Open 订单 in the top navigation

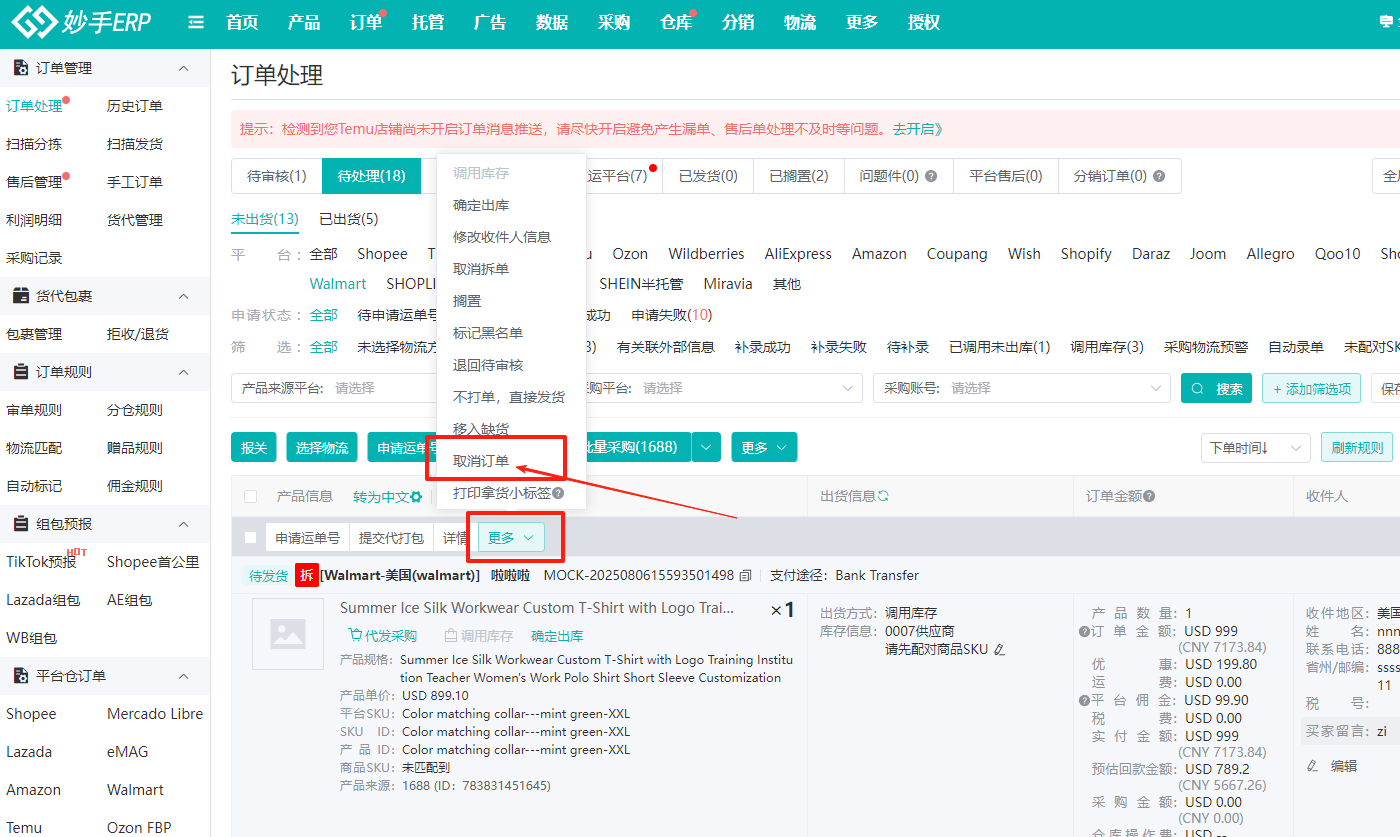(367, 22)
